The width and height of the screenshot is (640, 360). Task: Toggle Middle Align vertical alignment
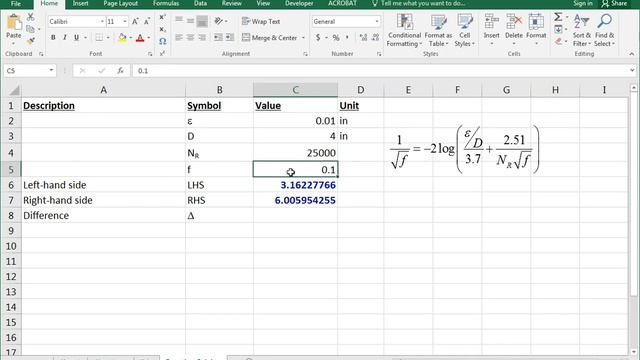click(190, 20)
